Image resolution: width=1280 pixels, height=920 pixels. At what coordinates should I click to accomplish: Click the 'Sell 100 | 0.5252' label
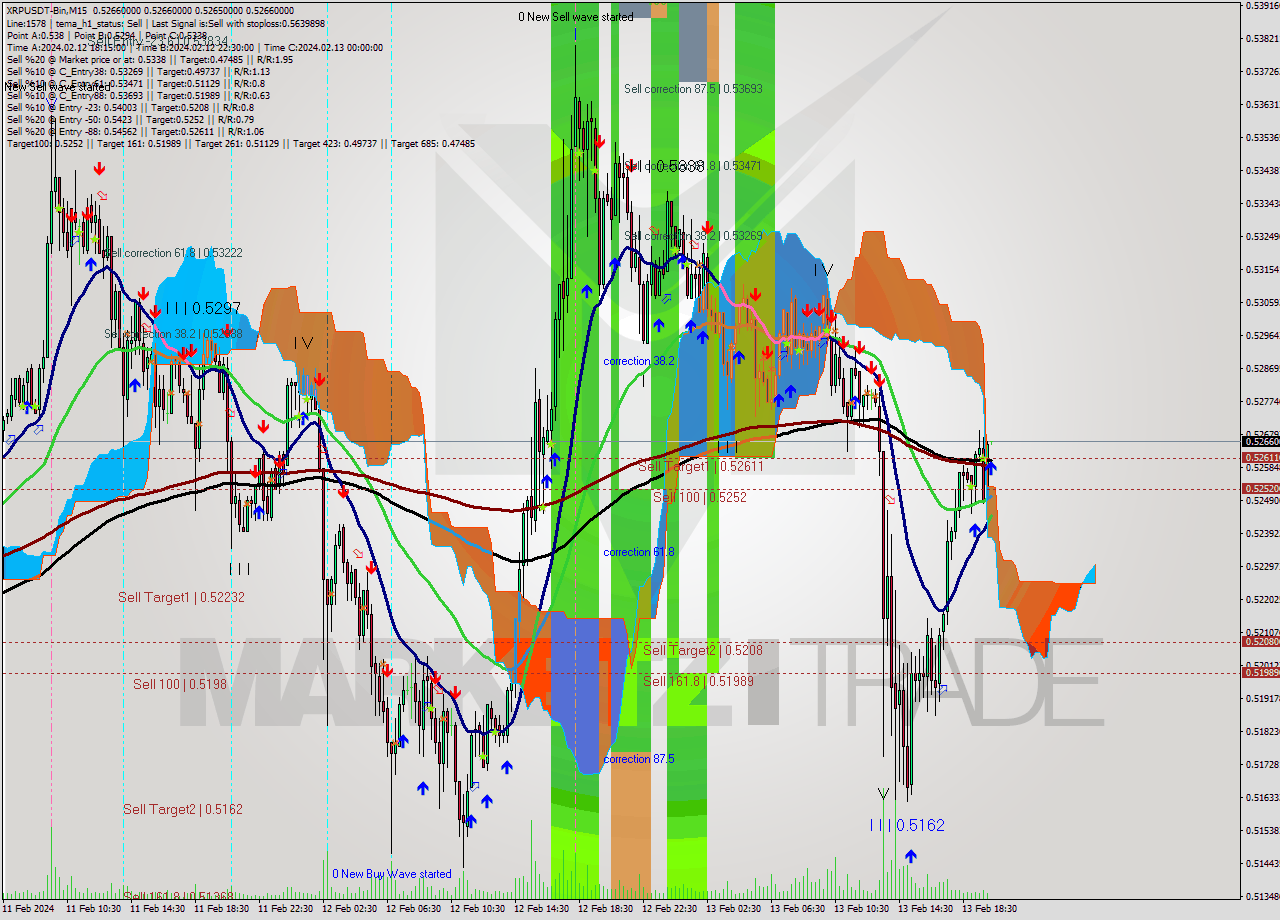pyautogui.click(x=699, y=497)
